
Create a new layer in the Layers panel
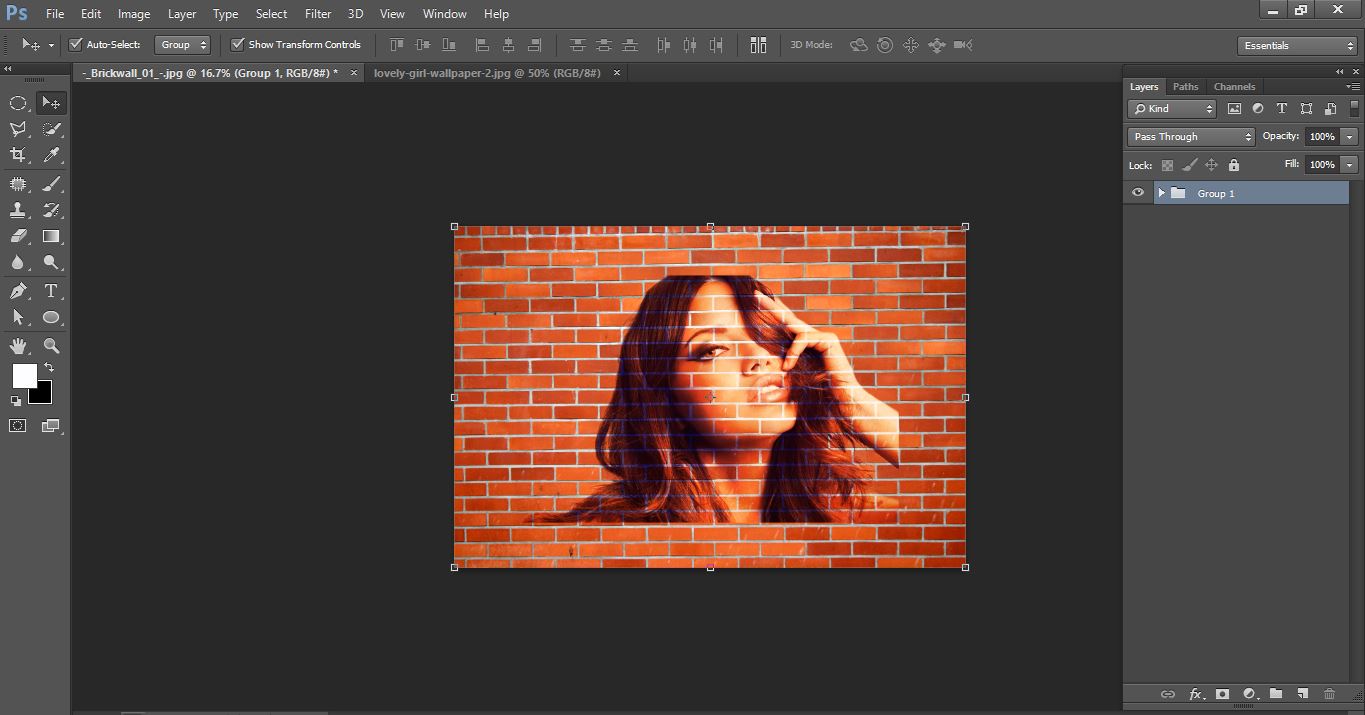coord(1303,693)
